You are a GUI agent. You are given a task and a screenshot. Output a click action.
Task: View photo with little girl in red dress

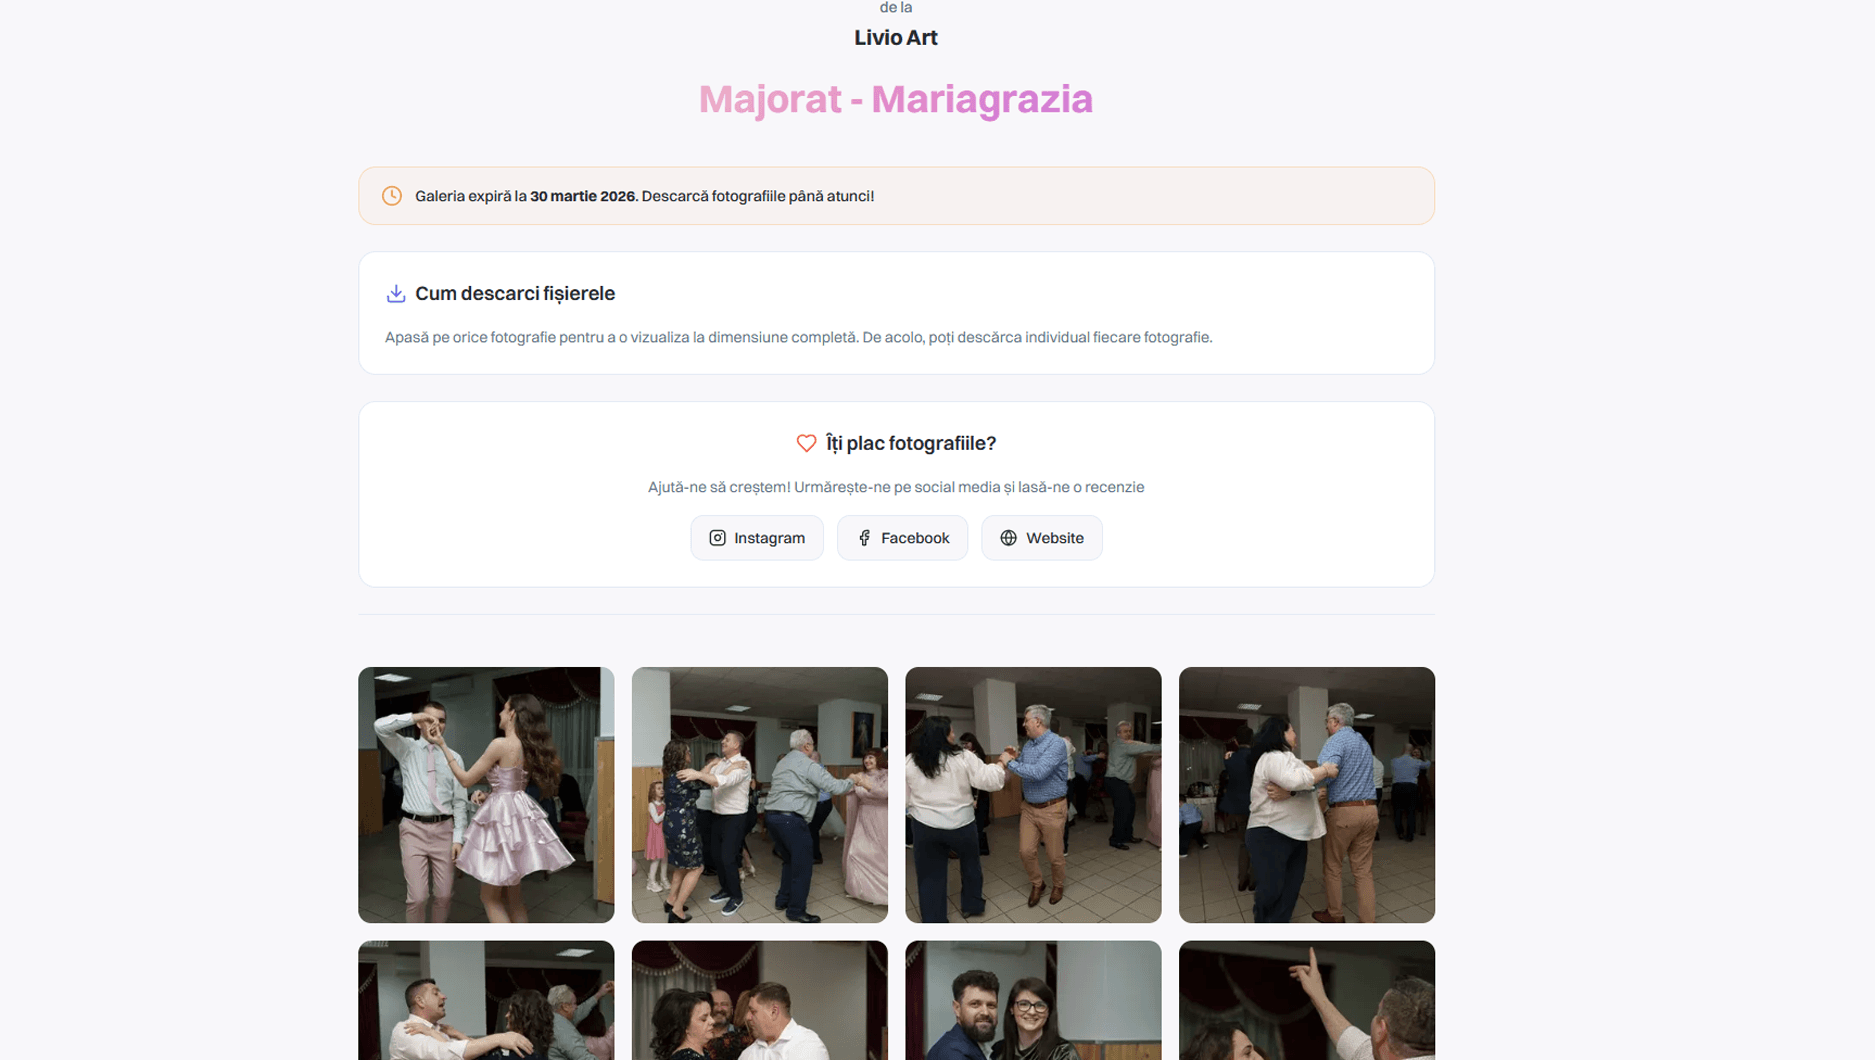(759, 794)
